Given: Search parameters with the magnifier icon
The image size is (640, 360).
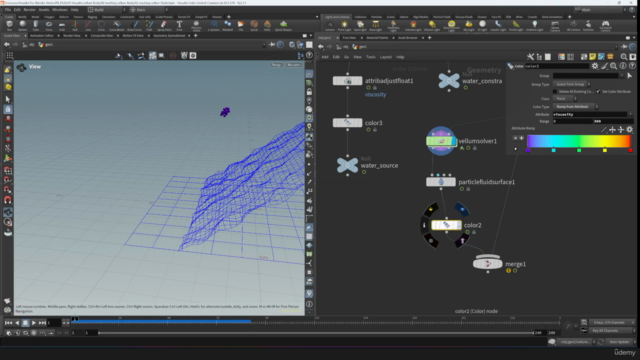Looking at the screenshot, I should [613, 66].
